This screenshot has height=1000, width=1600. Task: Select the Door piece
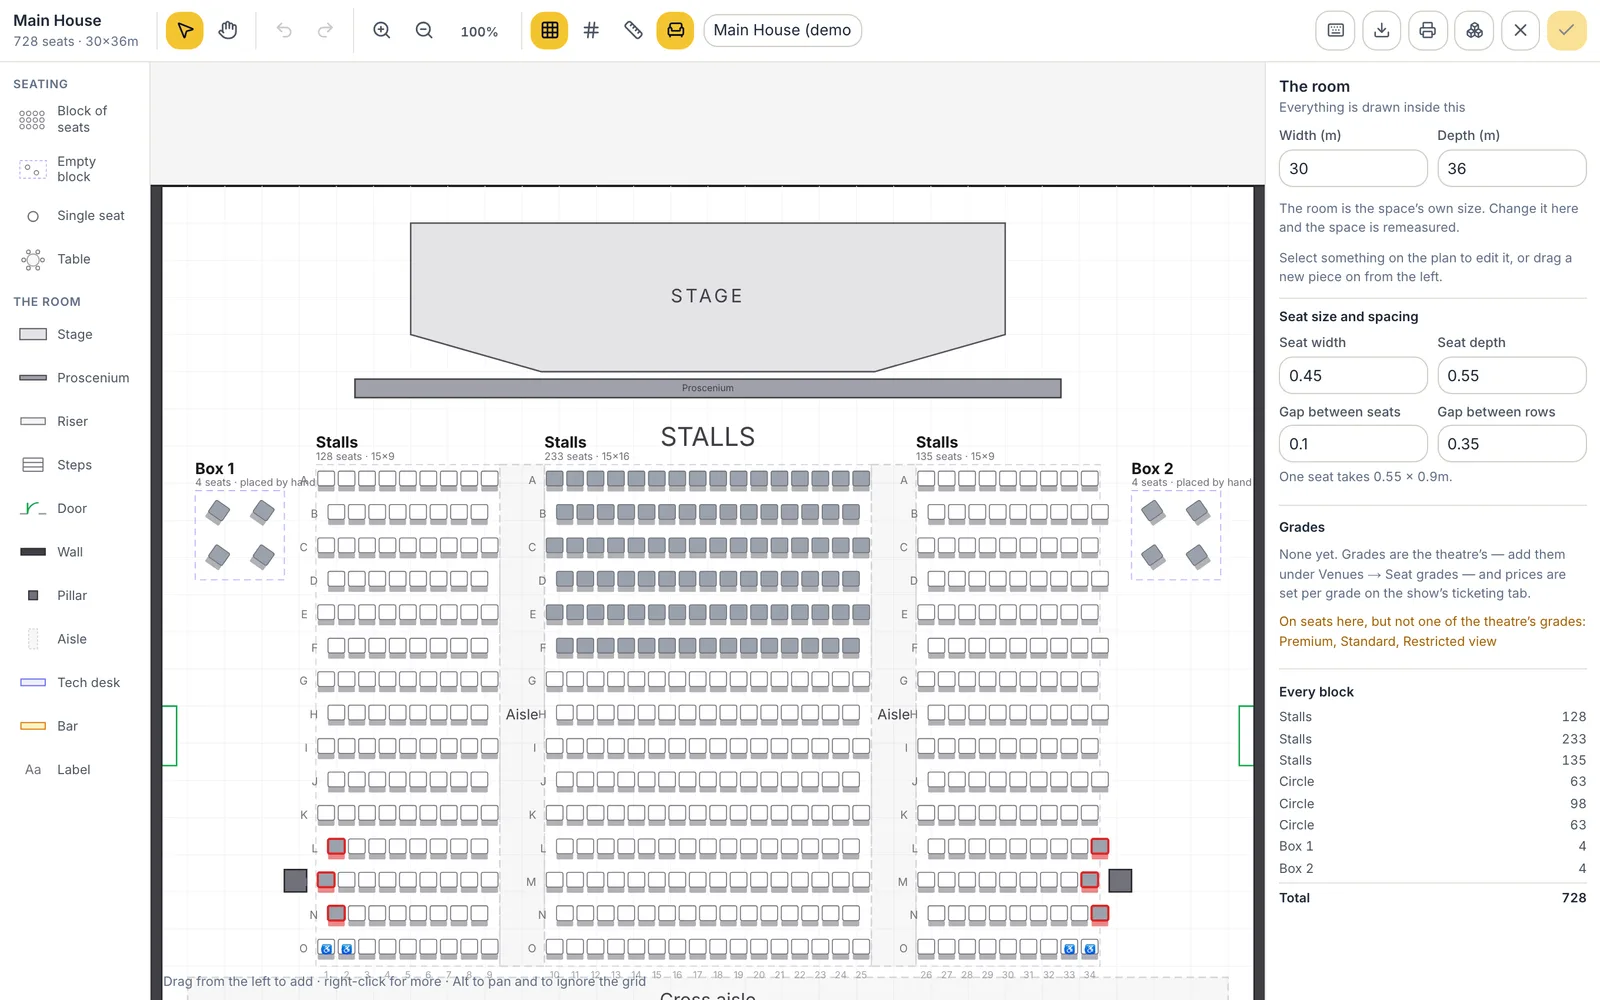point(75,508)
